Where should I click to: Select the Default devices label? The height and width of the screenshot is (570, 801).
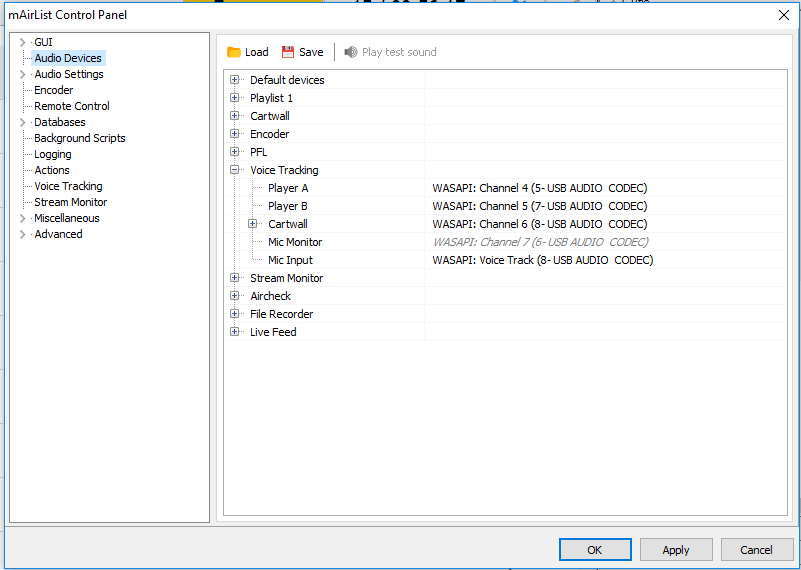pos(287,80)
